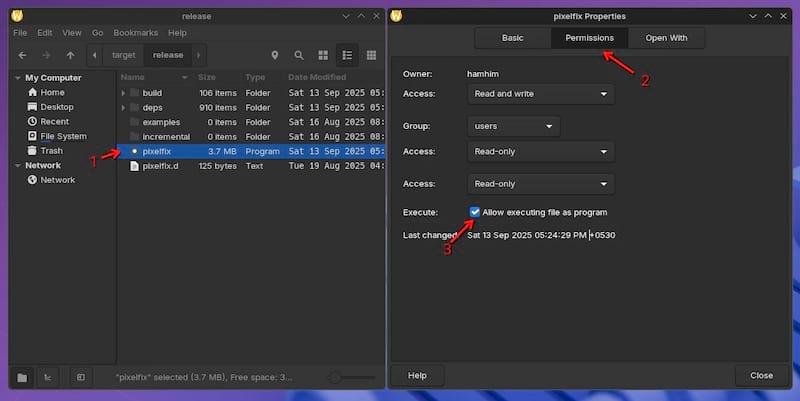Viewport: 800px width, 401px height.
Task: Click the build folder icon
Action: tap(134, 93)
